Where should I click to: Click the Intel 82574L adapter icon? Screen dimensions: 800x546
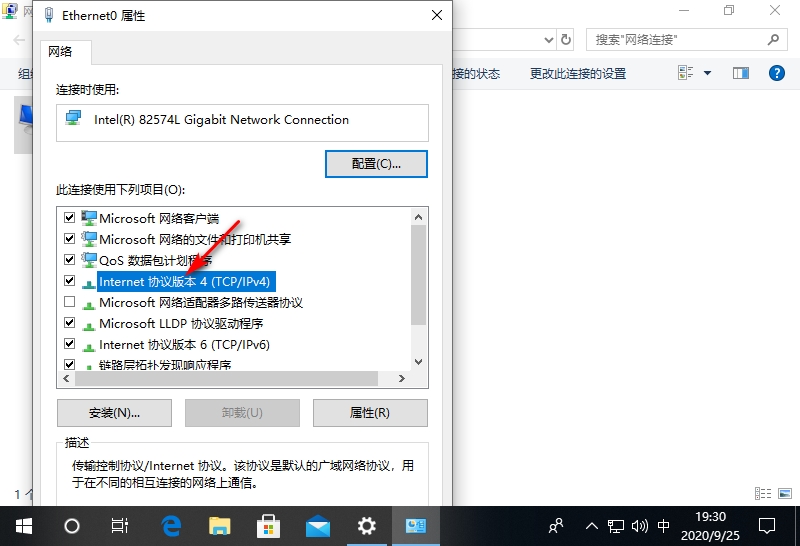pos(73,118)
